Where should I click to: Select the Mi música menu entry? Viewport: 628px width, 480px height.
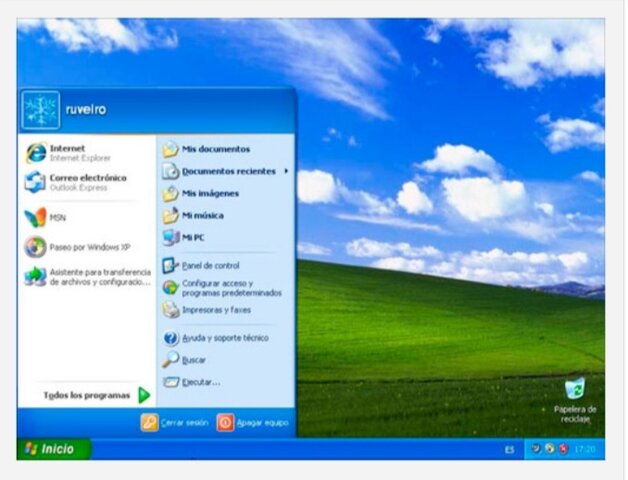(225, 216)
